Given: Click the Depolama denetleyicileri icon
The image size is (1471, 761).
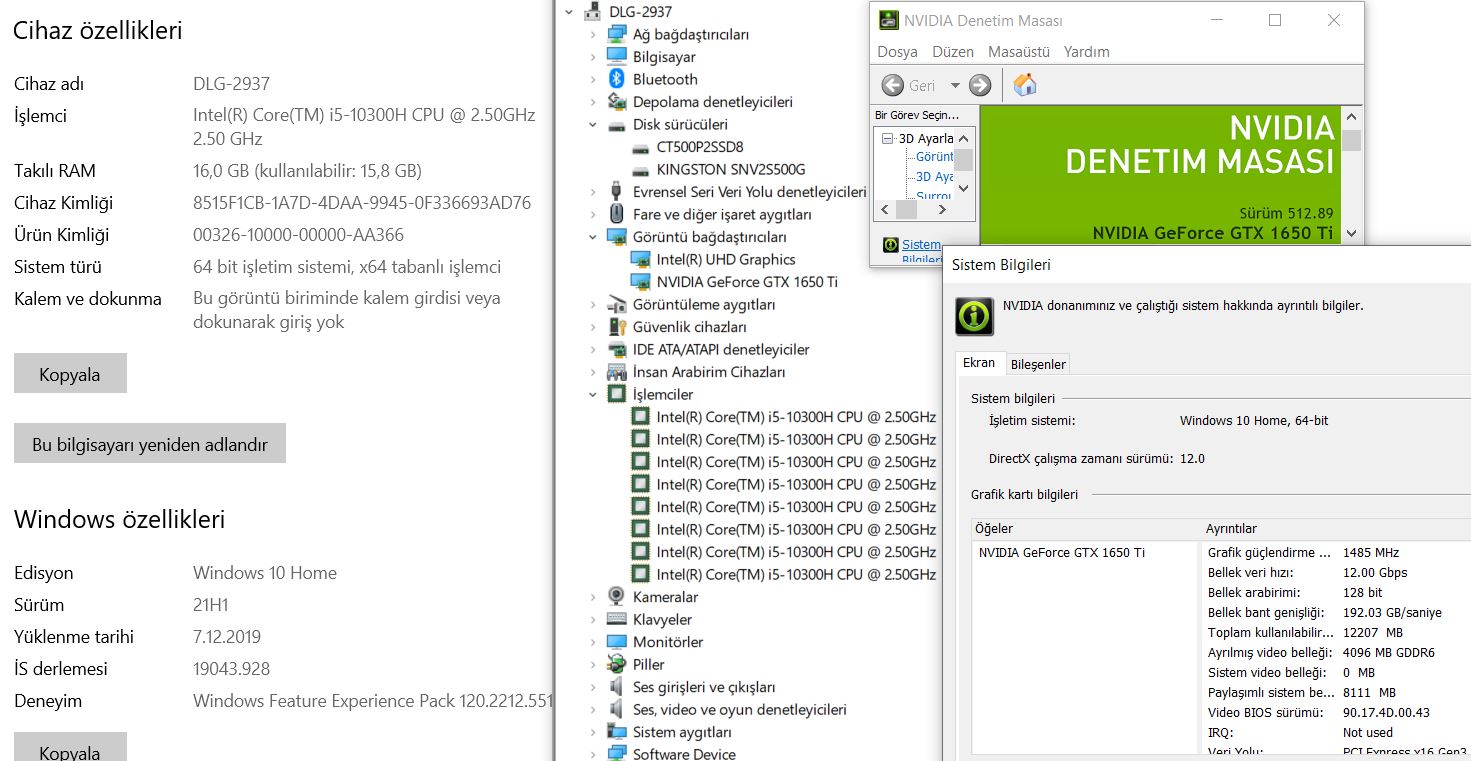Looking at the screenshot, I should pyautogui.click(x=617, y=102).
